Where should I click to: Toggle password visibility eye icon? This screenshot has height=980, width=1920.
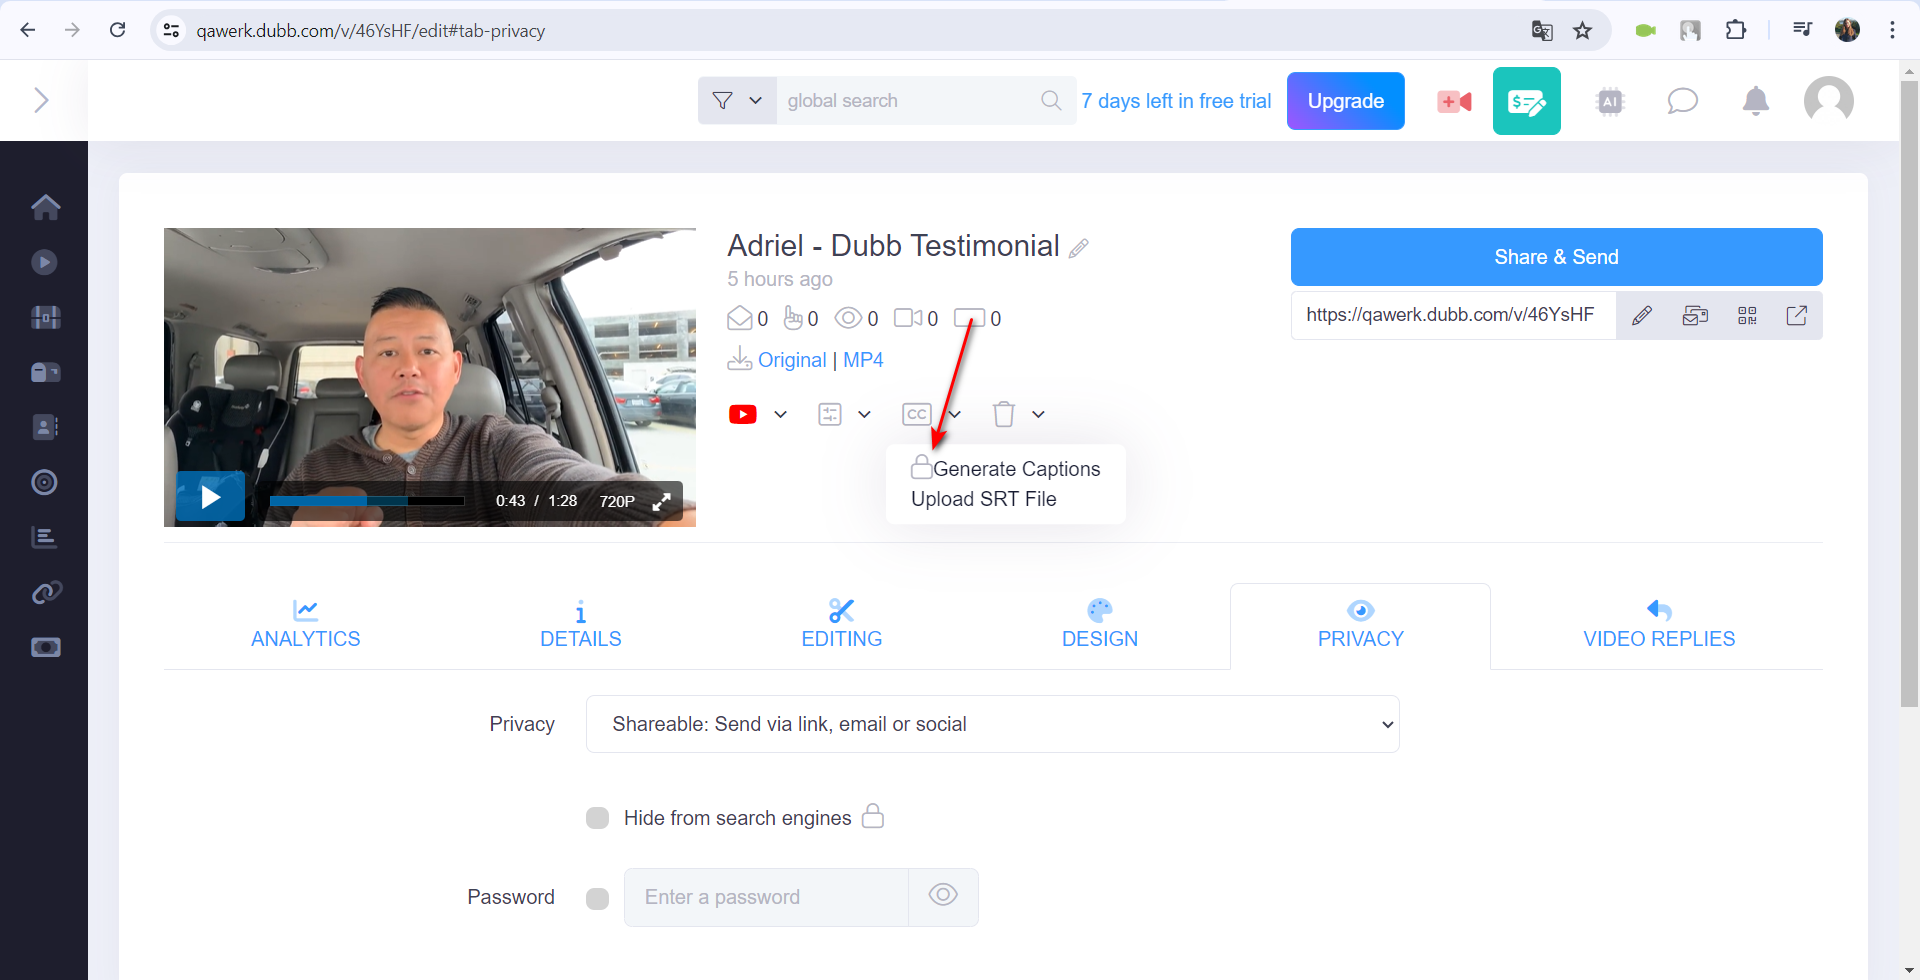(943, 896)
